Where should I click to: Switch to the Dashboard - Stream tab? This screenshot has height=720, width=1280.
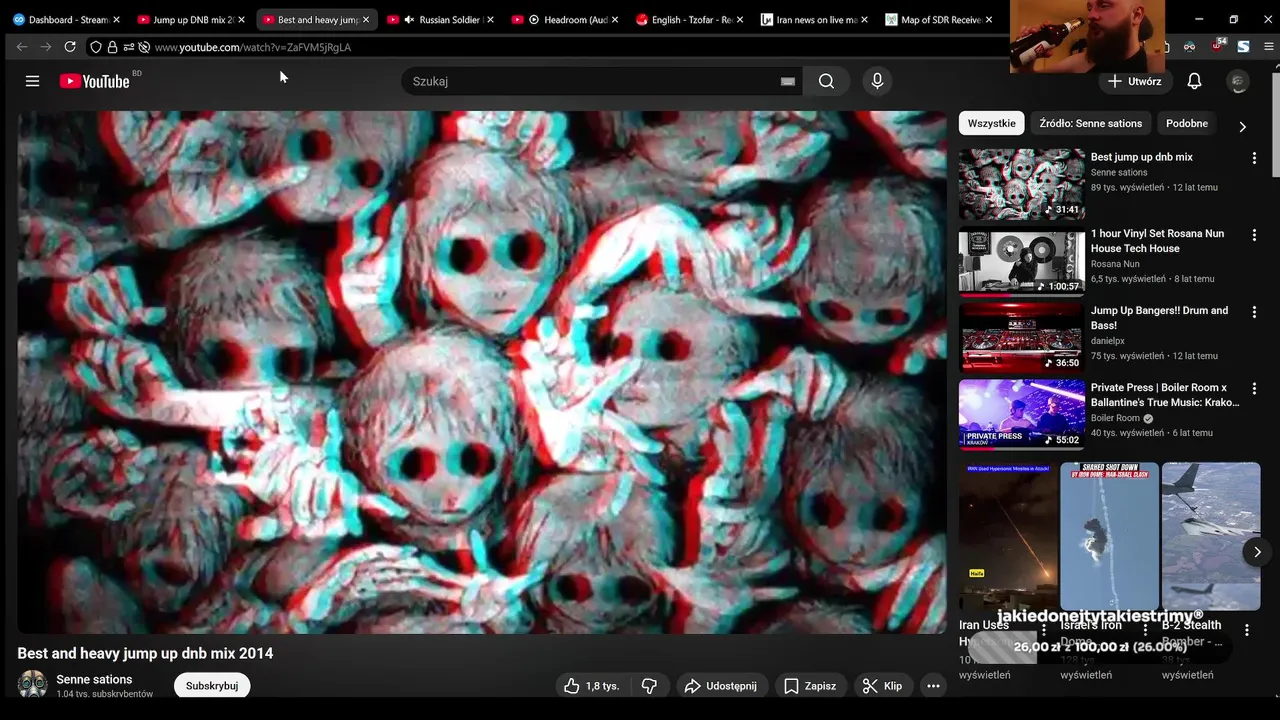pyautogui.click(x=67, y=20)
